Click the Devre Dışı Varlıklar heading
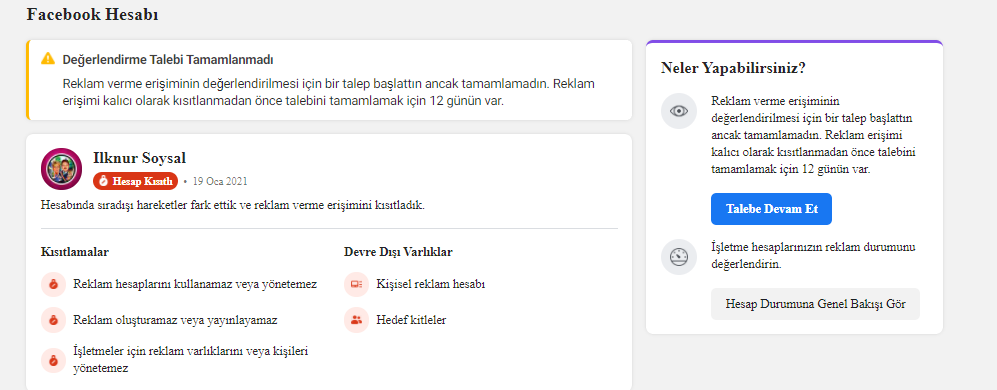This screenshot has width=997, height=390. pos(398,252)
